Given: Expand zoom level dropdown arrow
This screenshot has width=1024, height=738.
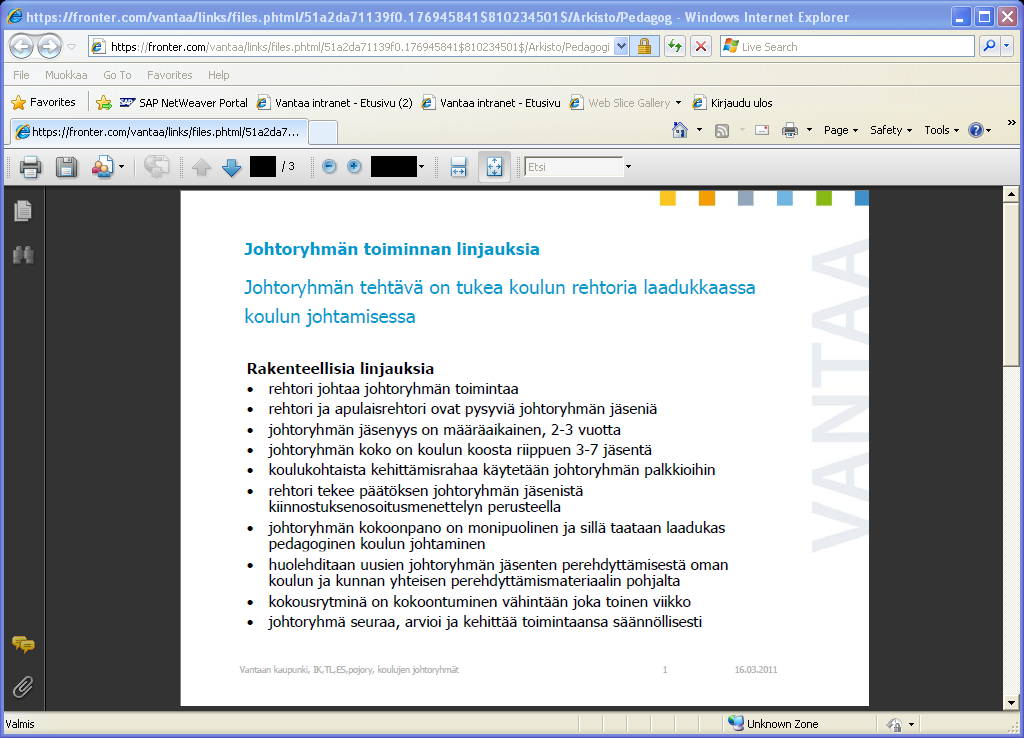Looking at the screenshot, I should click(422, 167).
